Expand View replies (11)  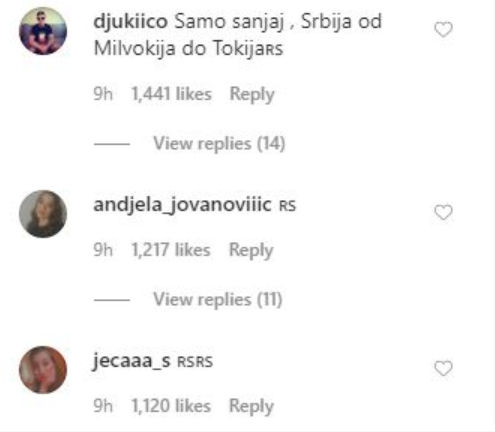(218, 299)
